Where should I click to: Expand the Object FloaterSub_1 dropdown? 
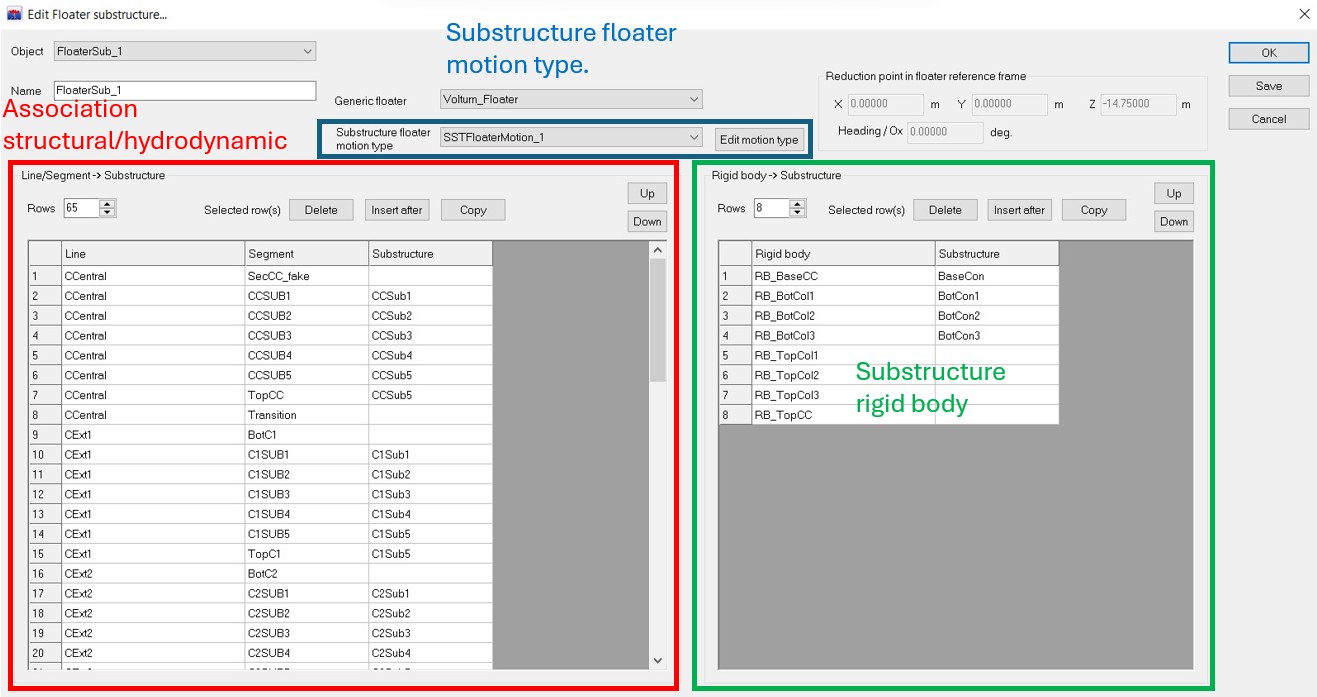(306, 51)
